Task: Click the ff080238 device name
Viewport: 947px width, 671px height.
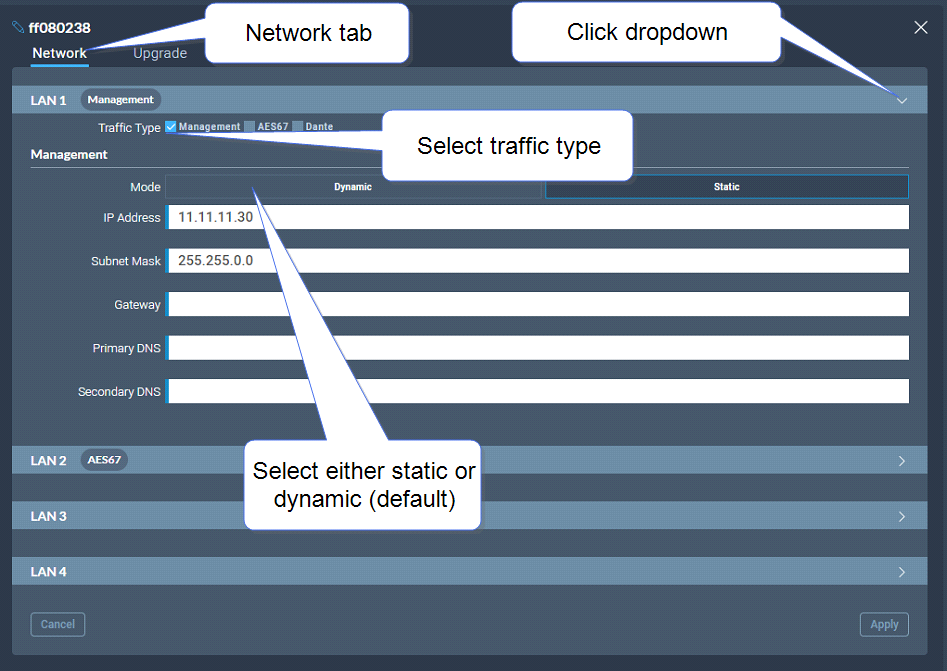Action: (x=59, y=28)
